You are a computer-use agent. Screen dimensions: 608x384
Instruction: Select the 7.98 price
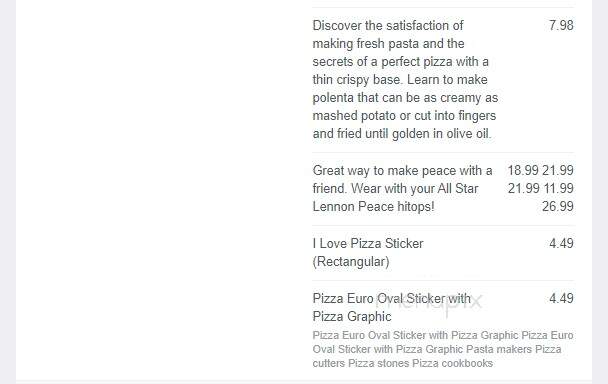click(561, 26)
